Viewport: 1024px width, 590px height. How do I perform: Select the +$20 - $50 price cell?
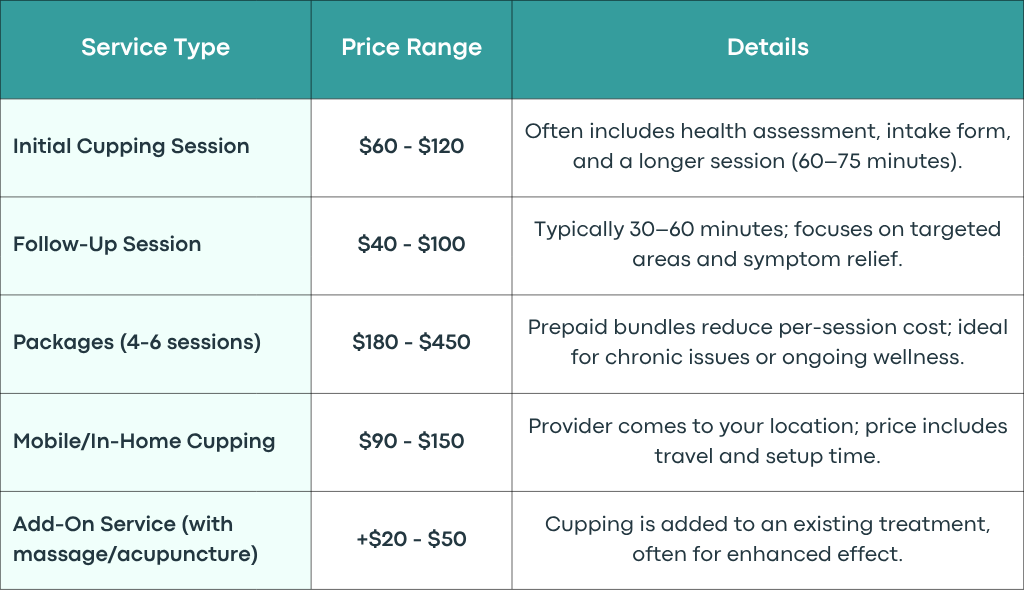[411, 539]
